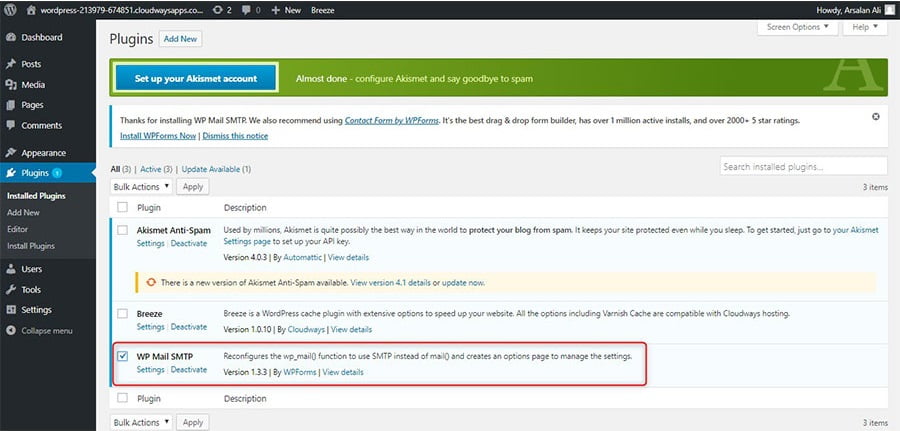This screenshot has height=431, width=900.
Task: Click into Search installed plugins field
Action: point(803,166)
